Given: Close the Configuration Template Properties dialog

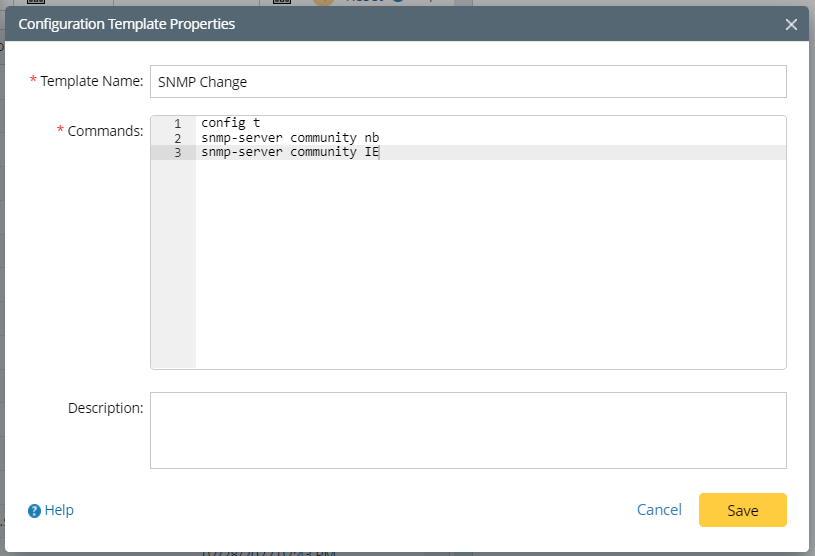Looking at the screenshot, I should click(791, 24).
